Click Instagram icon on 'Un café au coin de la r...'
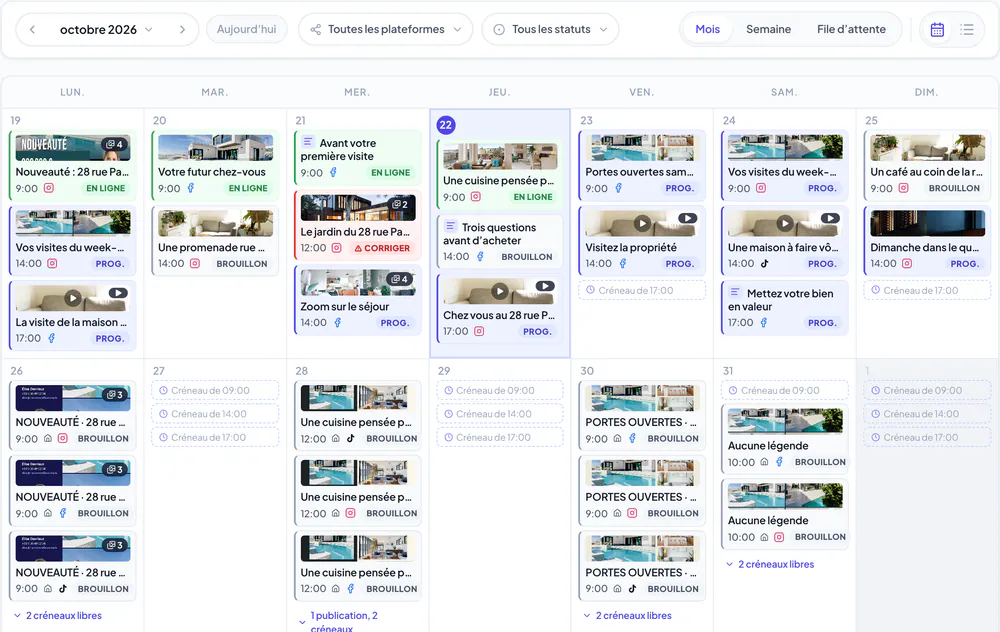Screen dimensions: 1000x632 click(903, 188)
